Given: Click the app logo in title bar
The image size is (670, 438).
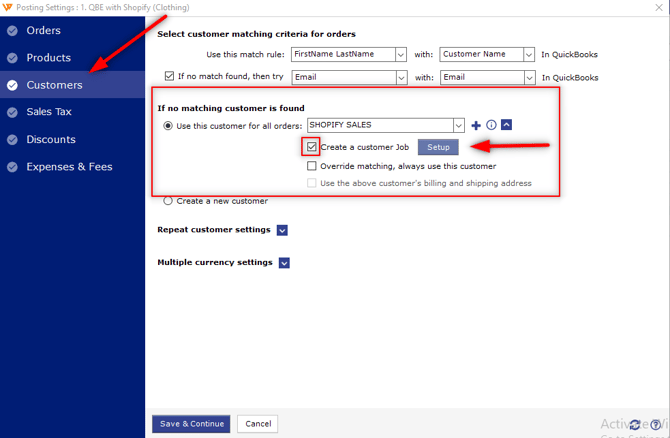Looking at the screenshot, I should 7,7.
